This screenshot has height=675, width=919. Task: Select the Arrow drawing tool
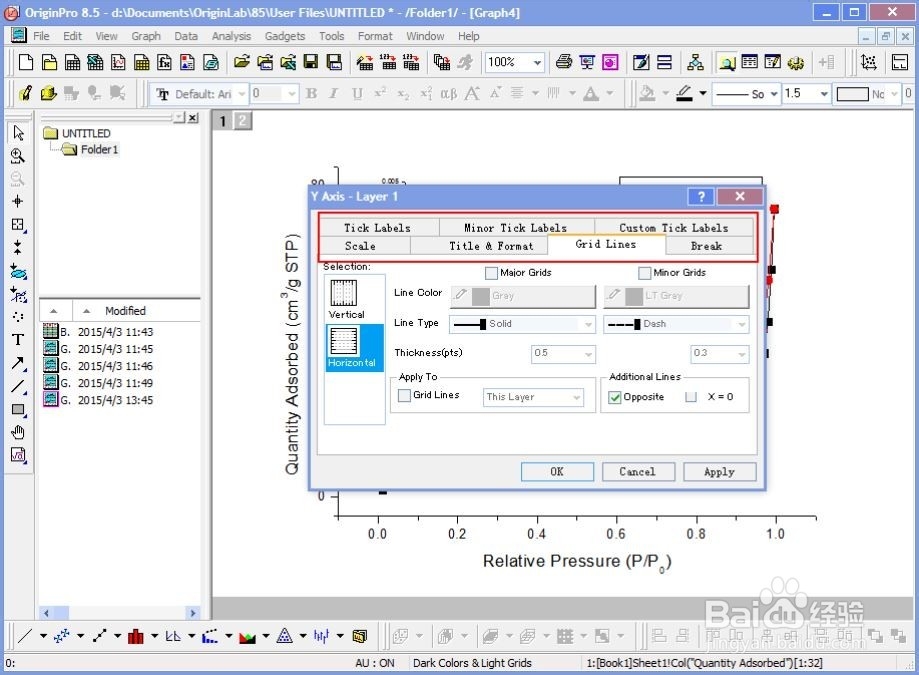(18, 363)
